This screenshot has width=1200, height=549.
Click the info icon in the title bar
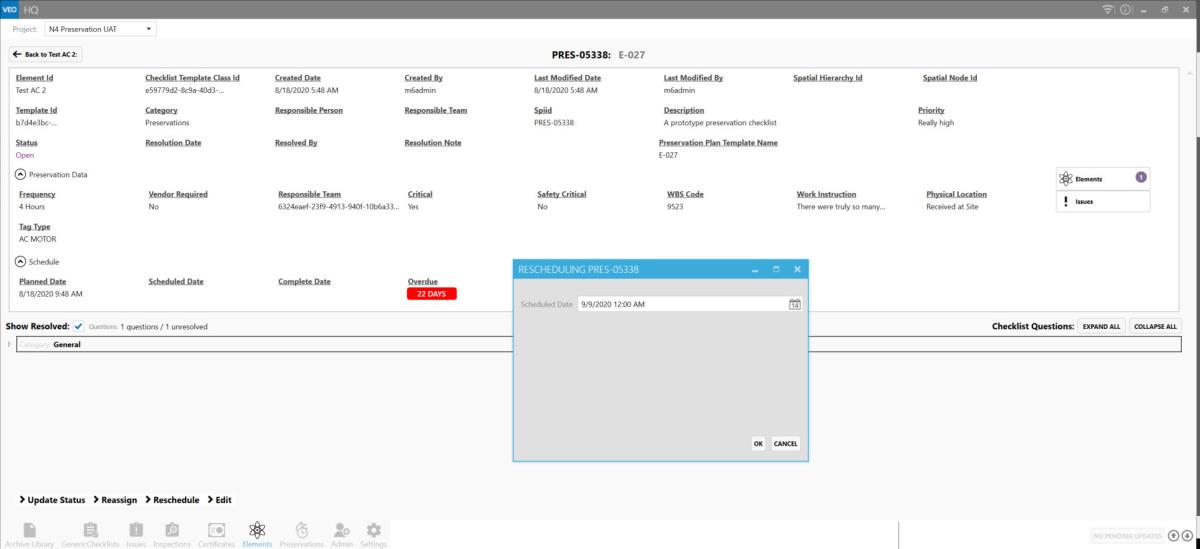pos(1125,9)
